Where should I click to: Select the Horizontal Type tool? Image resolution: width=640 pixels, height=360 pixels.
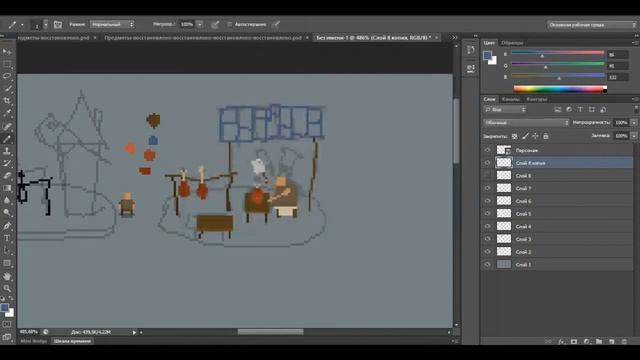7,238
